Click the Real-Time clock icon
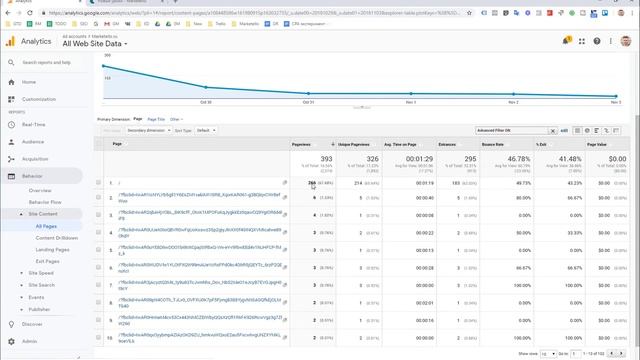This screenshot has height=360, width=640. pos(11,124)
